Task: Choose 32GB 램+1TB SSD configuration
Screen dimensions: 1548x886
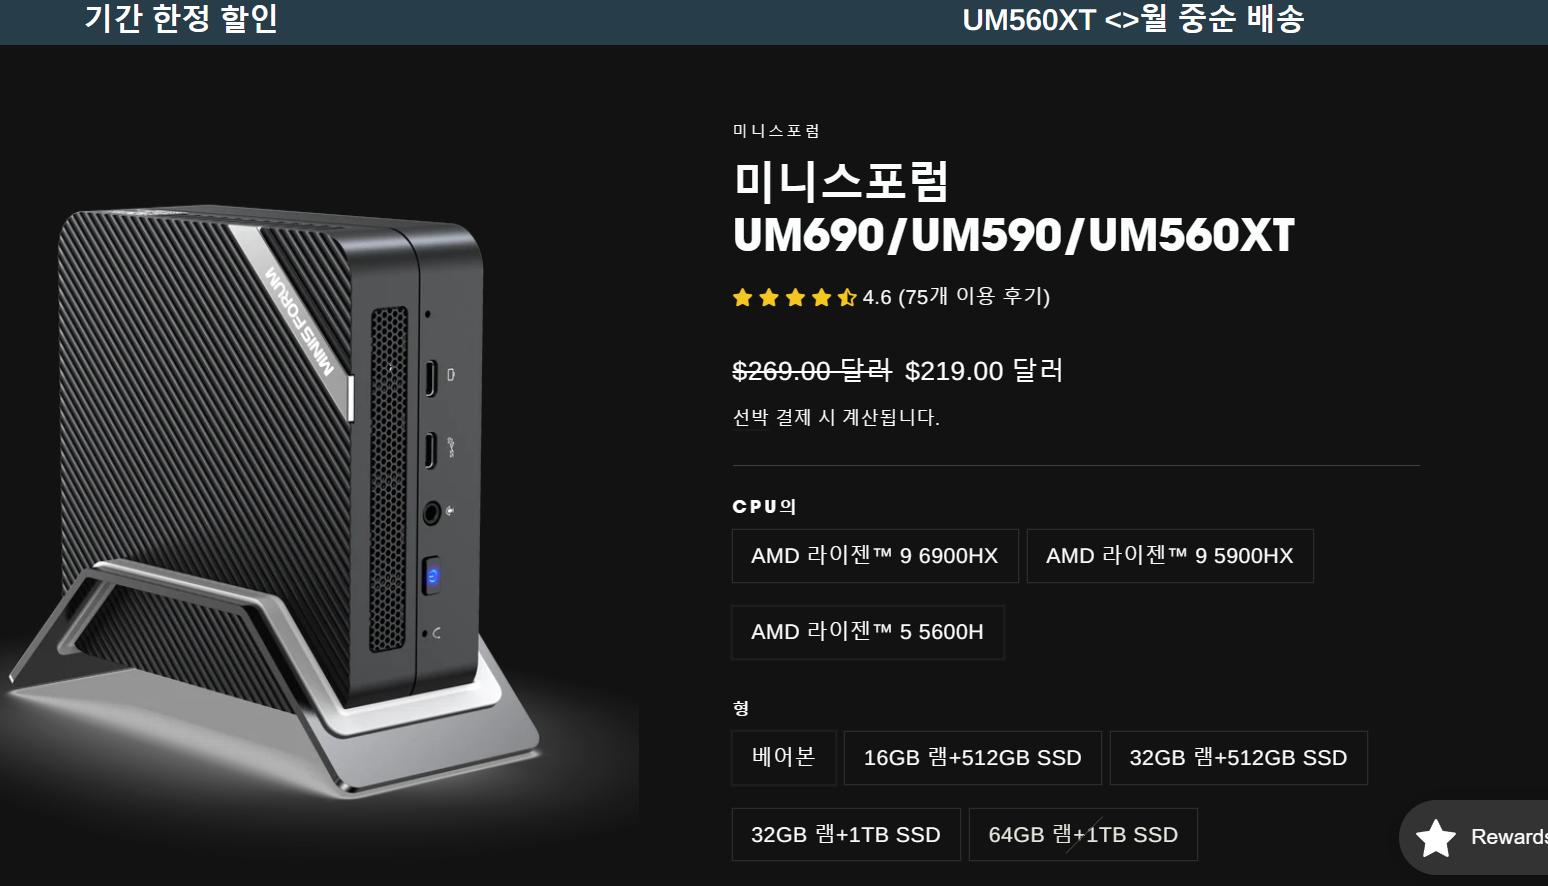Action: click(846, 834)
